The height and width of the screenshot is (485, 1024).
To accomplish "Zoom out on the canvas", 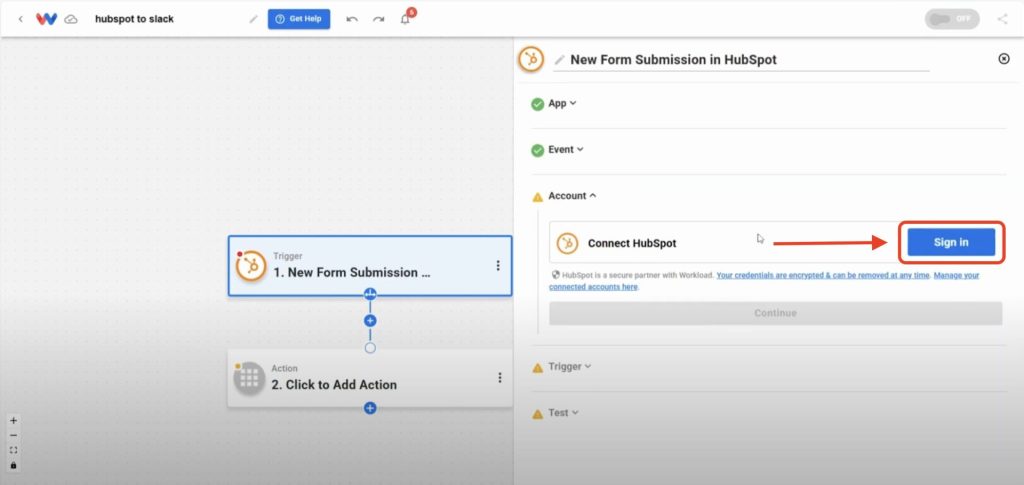I will pos(14,435).
